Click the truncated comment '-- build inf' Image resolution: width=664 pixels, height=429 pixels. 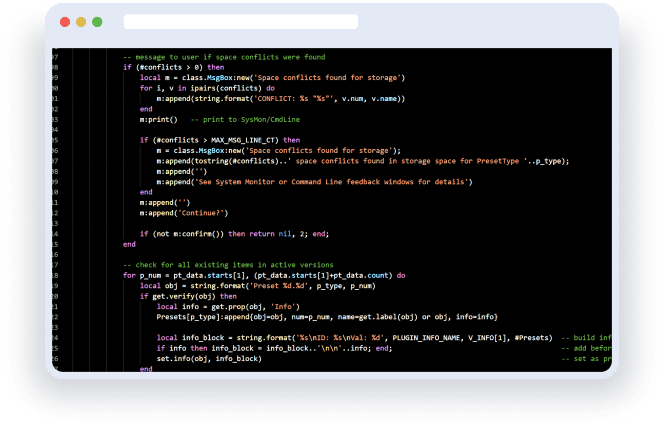pyautogui.click(x=587, y=338)
